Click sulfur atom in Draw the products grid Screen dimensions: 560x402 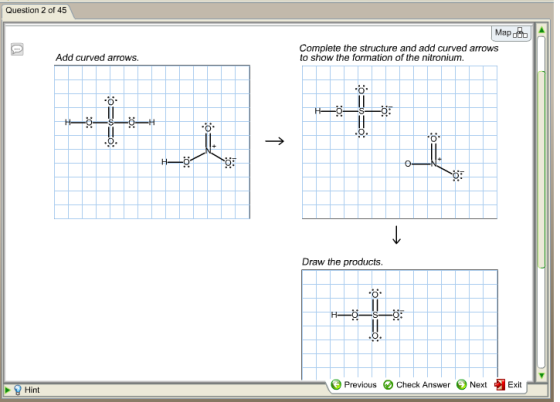pos(375,315)
